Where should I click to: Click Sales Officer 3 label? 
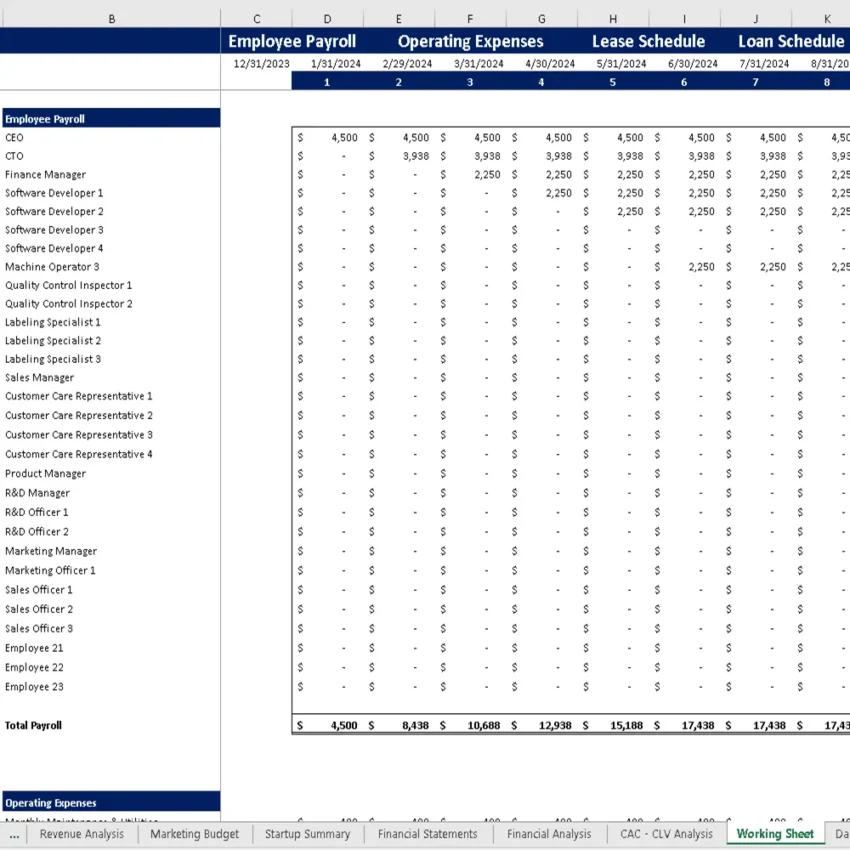pyautogui.click(x=38, y=628)
